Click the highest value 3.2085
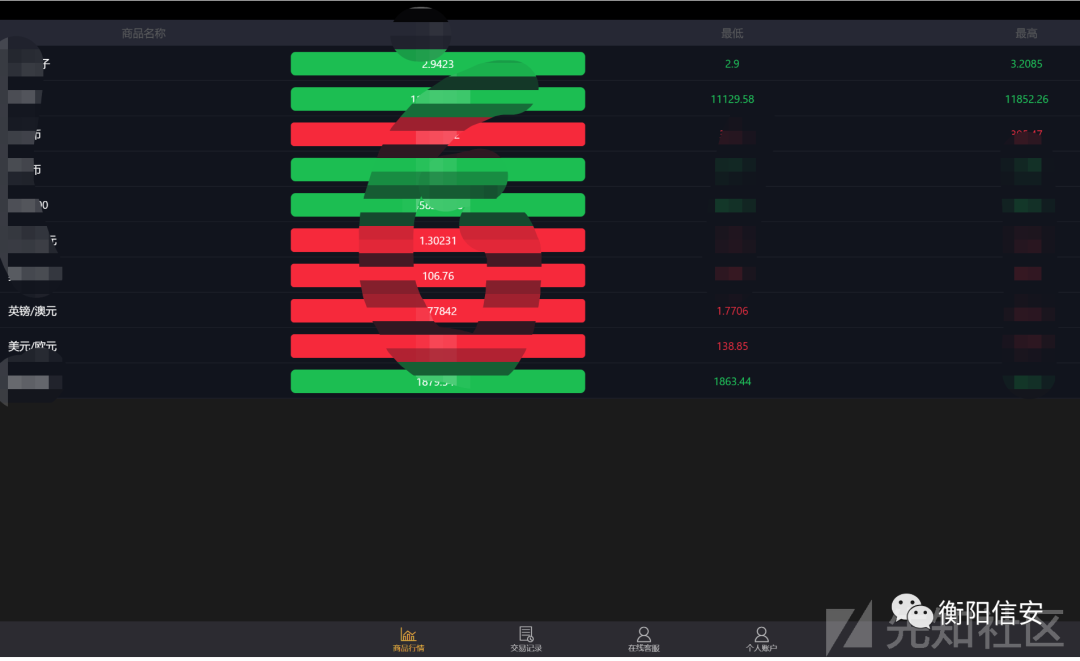The height and width of the screenshot is (661, 1080). coord(1026,64)
